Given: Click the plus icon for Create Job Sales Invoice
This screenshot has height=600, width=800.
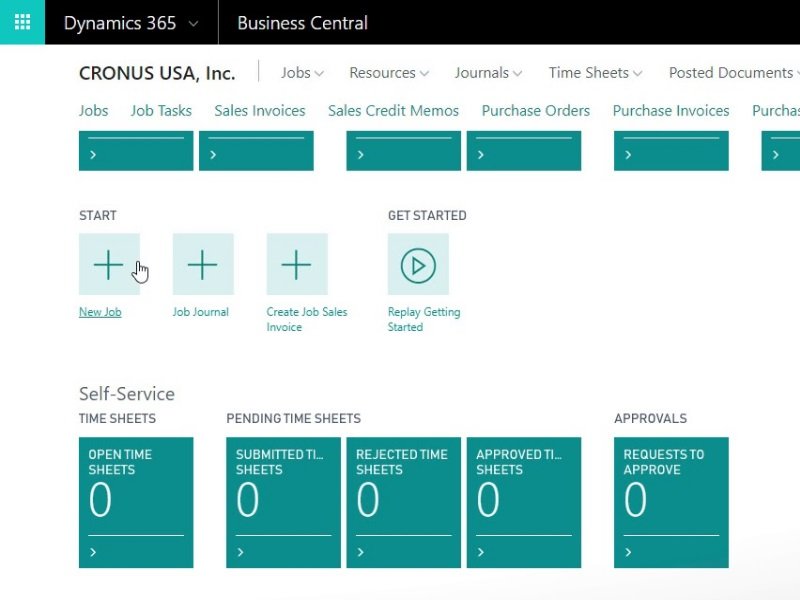Looking at the screenshot, I should 297,264.
